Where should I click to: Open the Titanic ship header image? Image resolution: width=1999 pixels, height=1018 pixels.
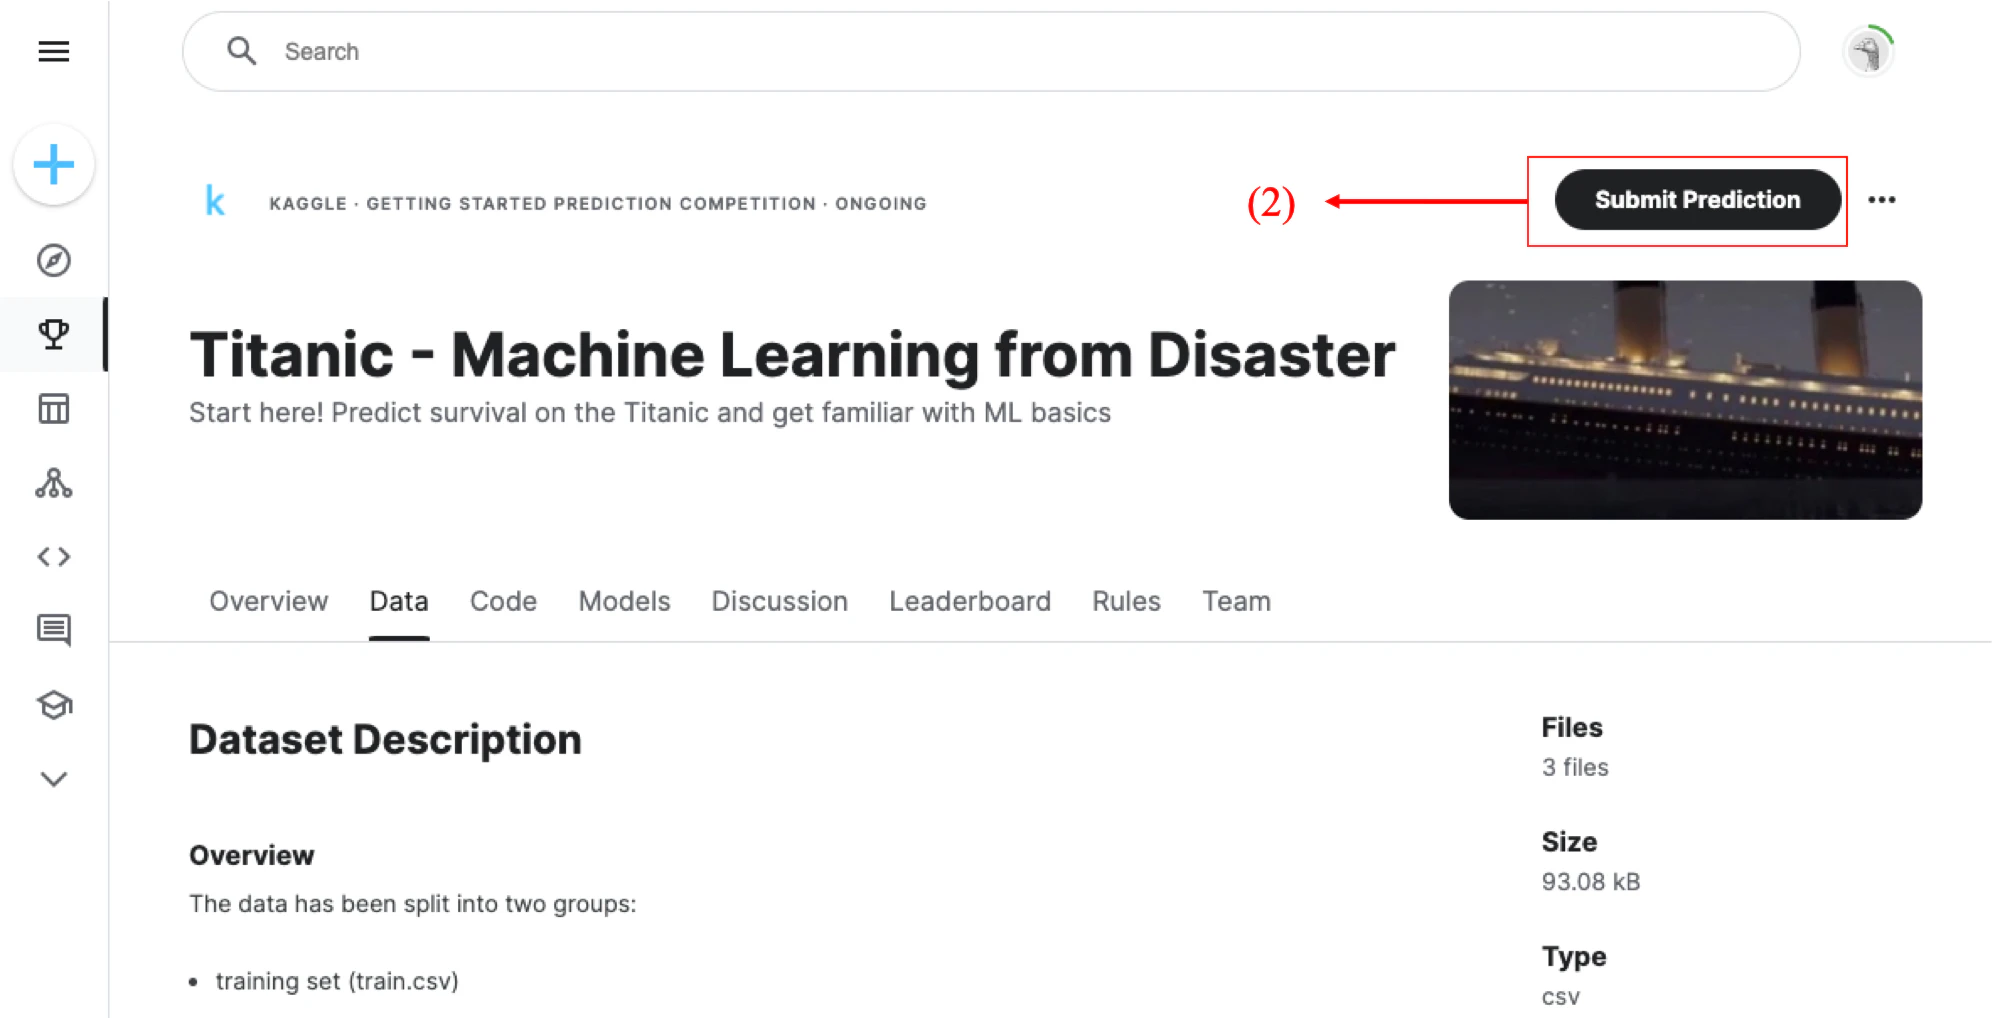(x=1685, y=399)
